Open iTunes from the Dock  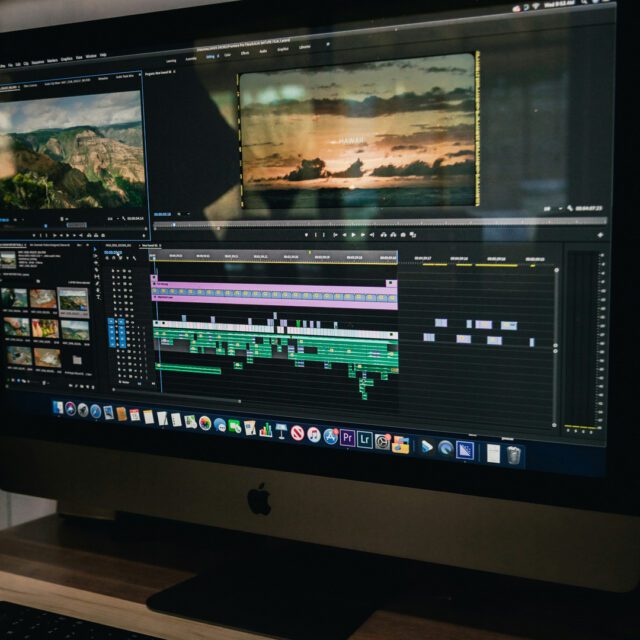314,434
